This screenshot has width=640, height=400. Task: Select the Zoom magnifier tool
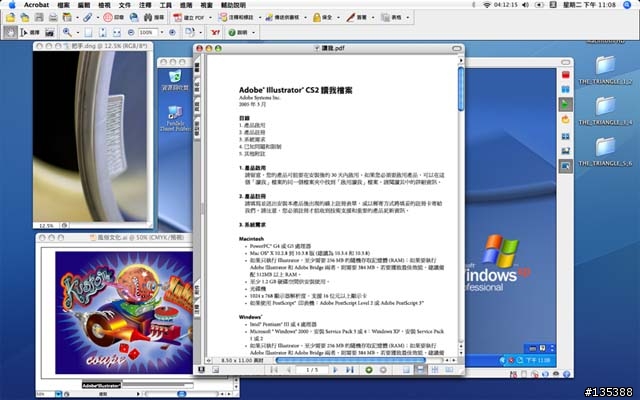[67, 32]
